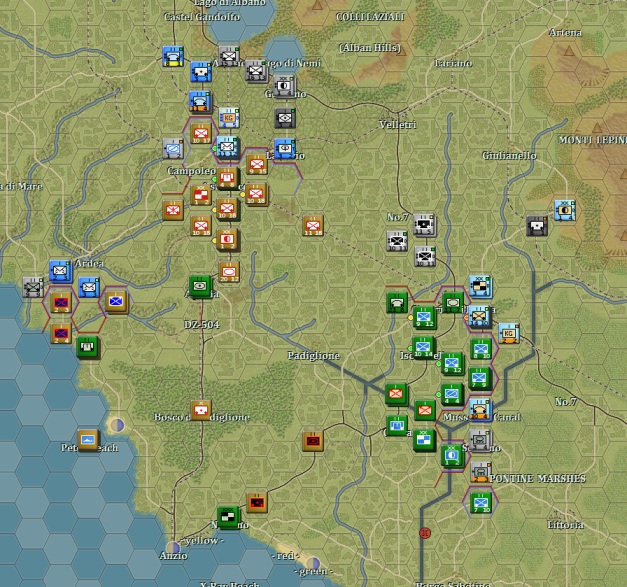Select the green XXX corps headquarters at Nettuno
This screenshot has width=627, height=587.
pos(228,517)
